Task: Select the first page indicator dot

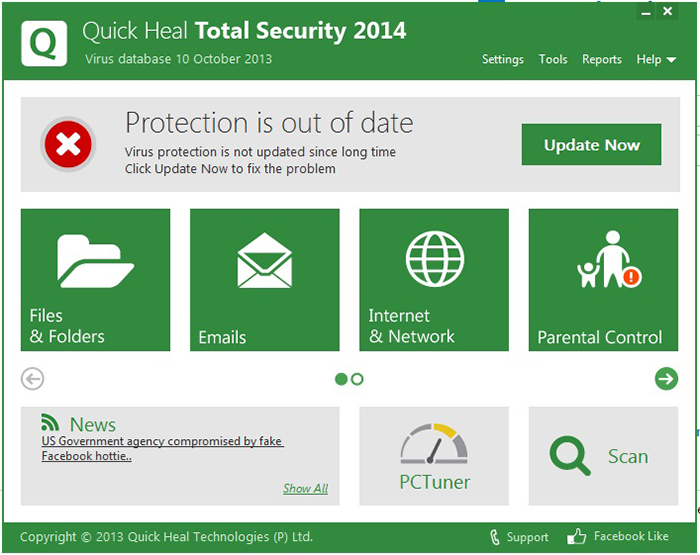Action: 341,379
